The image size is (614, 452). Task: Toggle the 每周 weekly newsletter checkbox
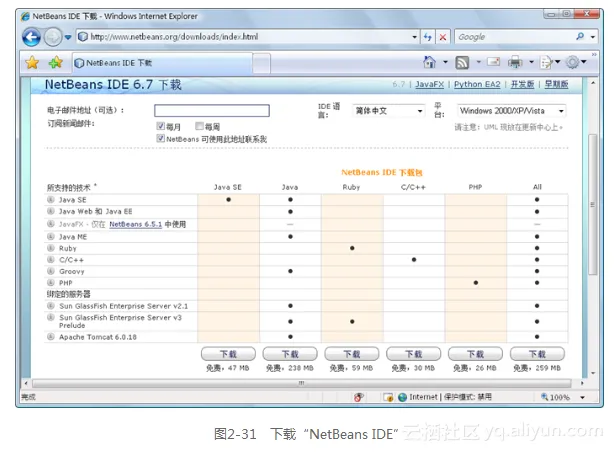200,127
